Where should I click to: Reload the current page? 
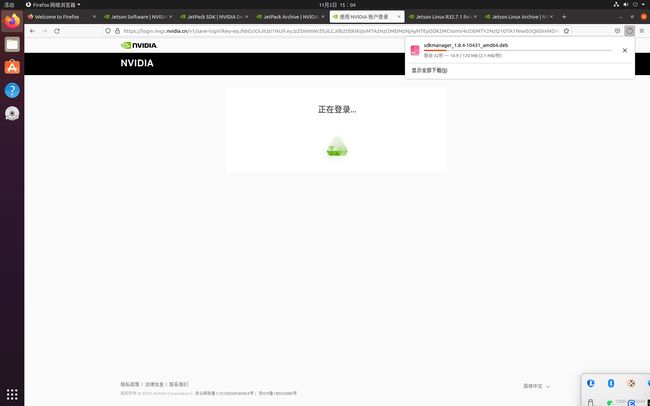[57, 31]
